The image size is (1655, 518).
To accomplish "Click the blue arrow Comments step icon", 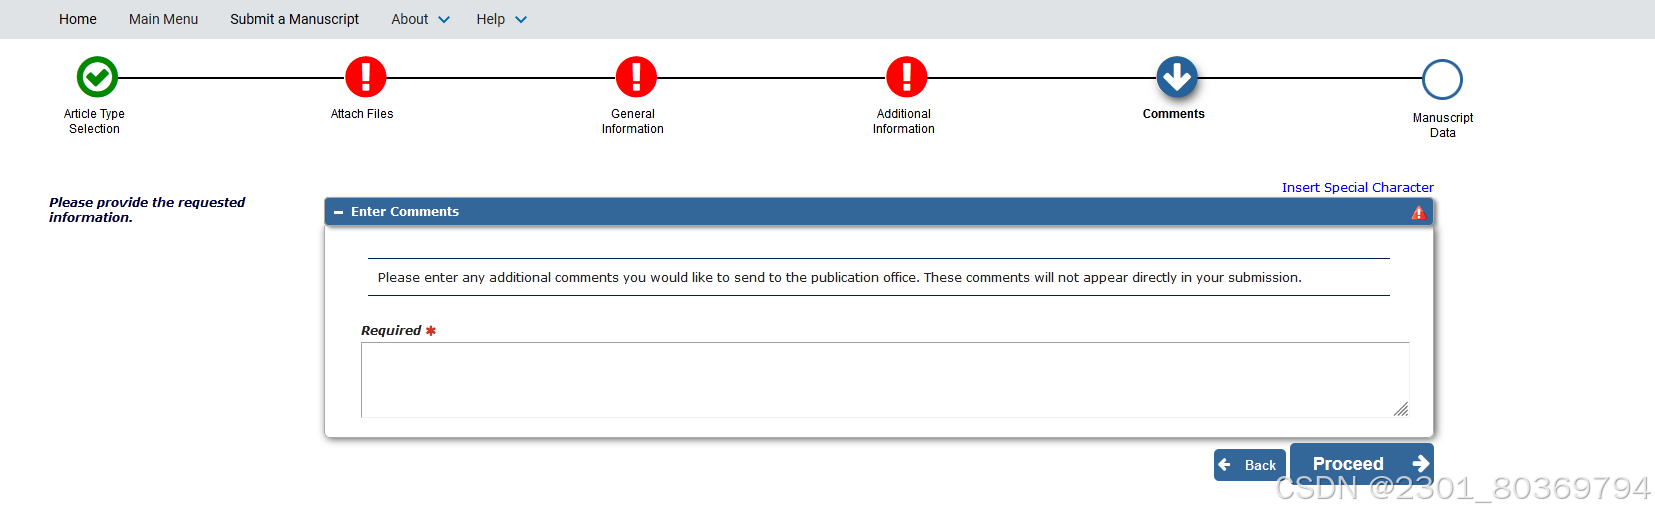I will [x=1177, y=77].
